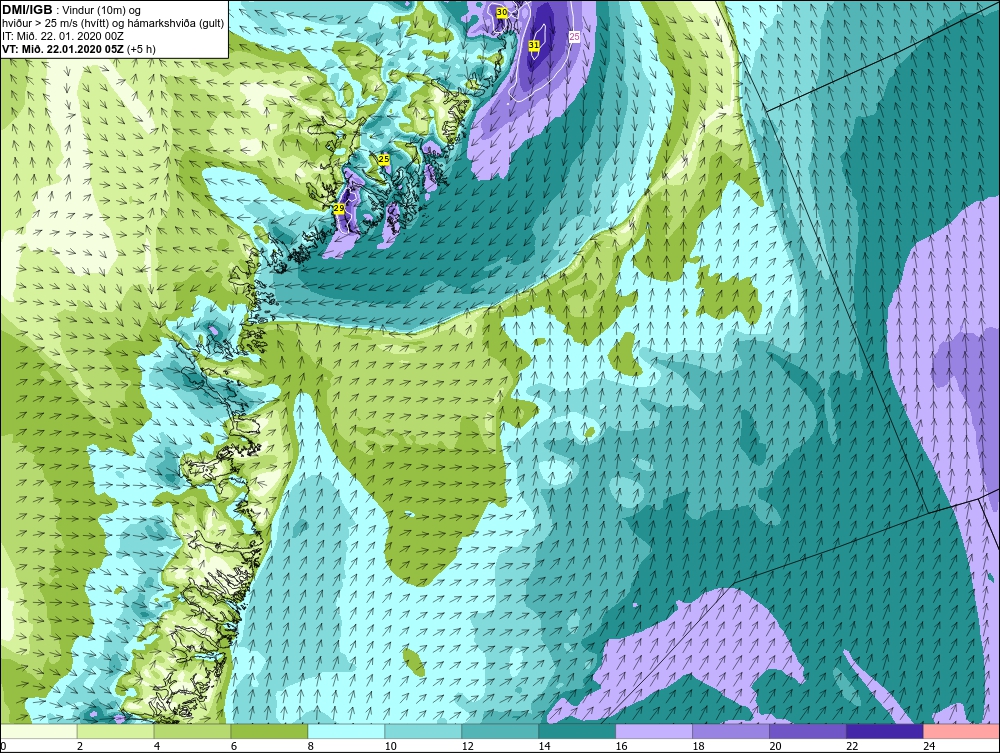The image size is (1000, 753).
Task: Click the legend scale number 18
Action: coord(698,746)
